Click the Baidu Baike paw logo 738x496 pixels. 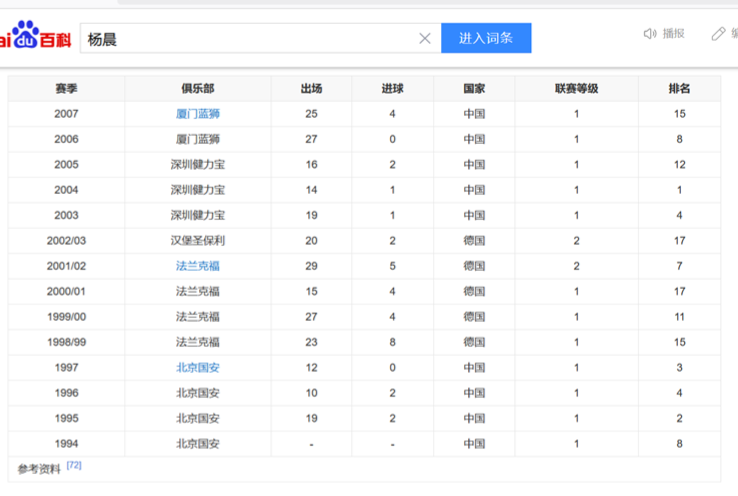coord(35,35)
